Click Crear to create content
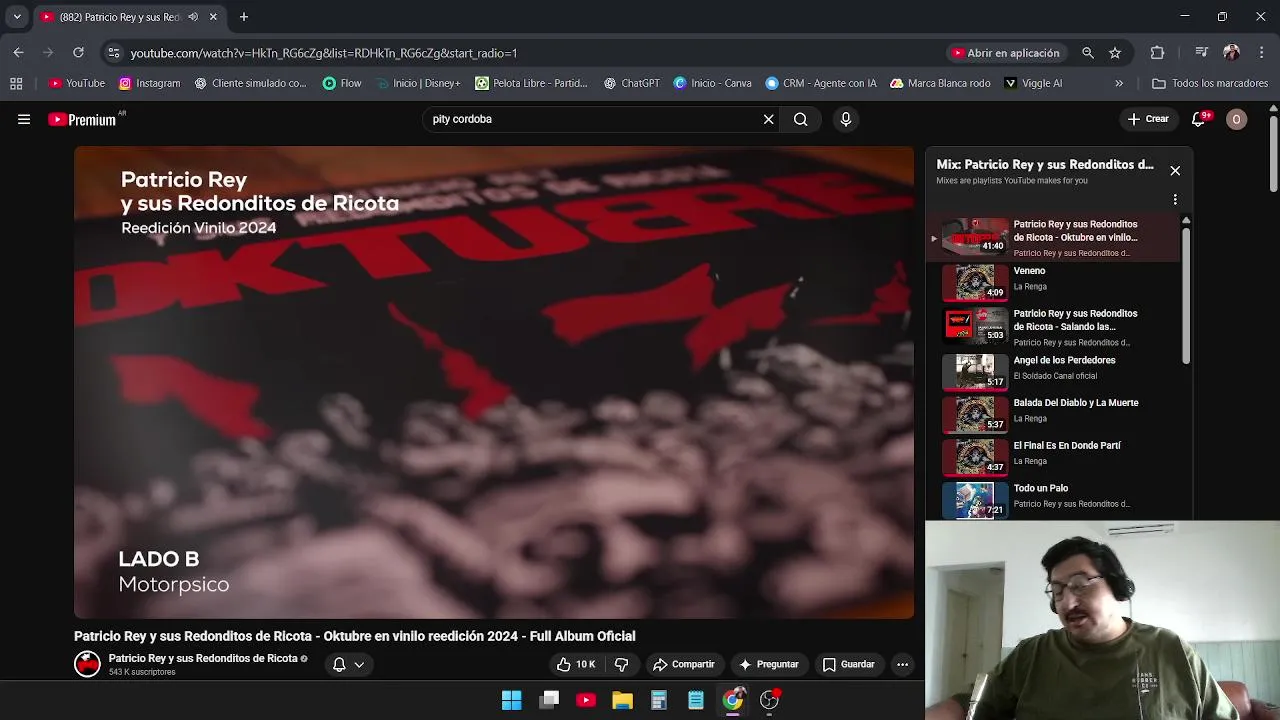This screenshot has height=720, width=1280. click(1148, 119)
